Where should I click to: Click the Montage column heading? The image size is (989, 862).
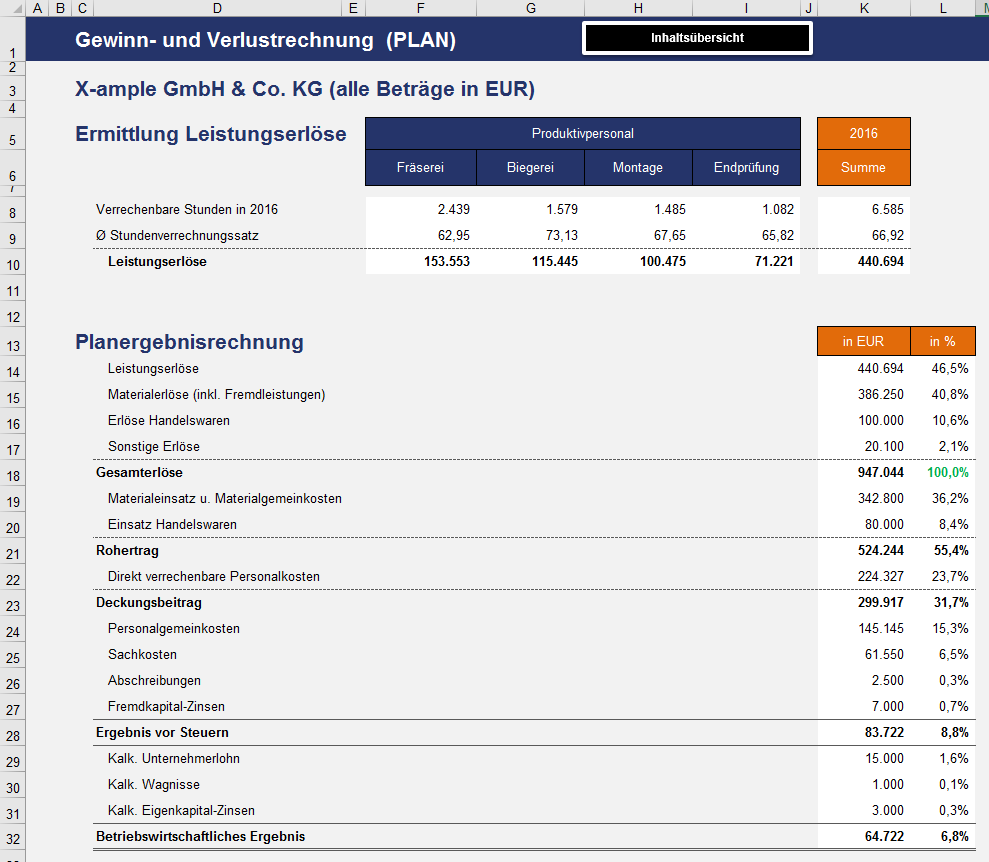(x=638, y=168)
